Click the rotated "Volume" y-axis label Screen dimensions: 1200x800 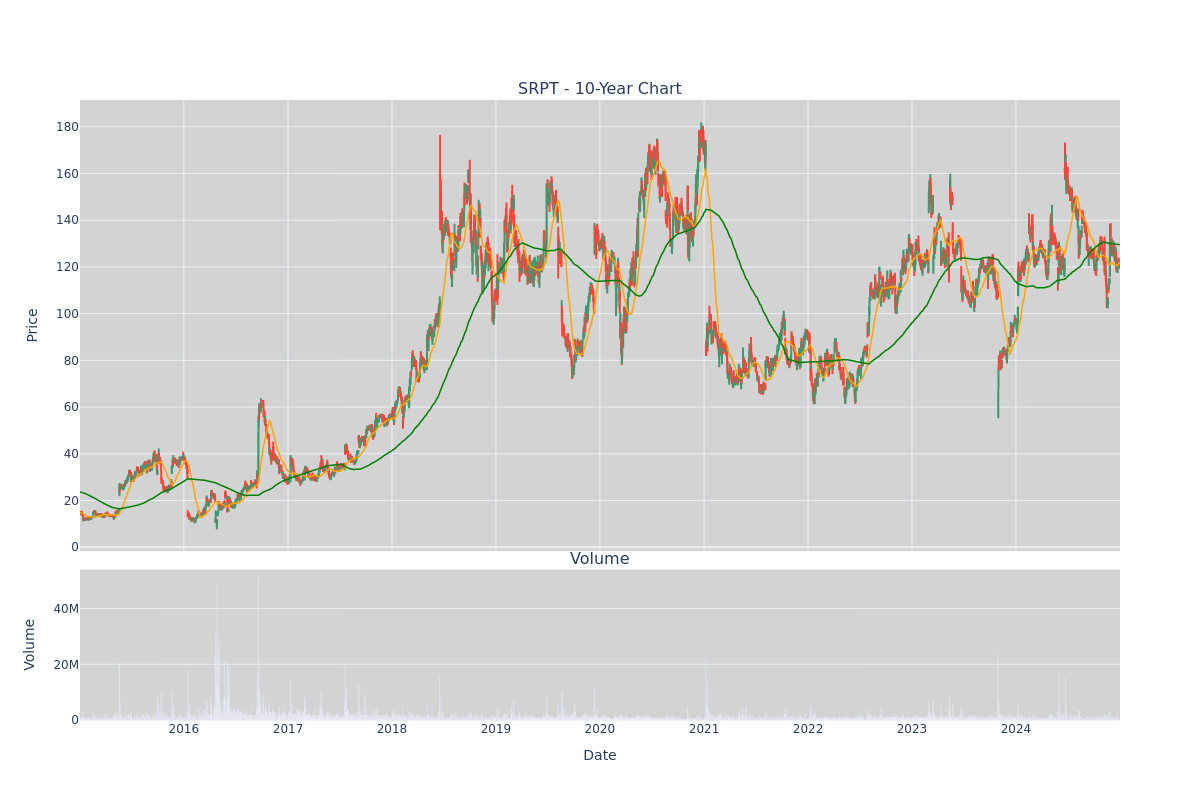[31, 644]
